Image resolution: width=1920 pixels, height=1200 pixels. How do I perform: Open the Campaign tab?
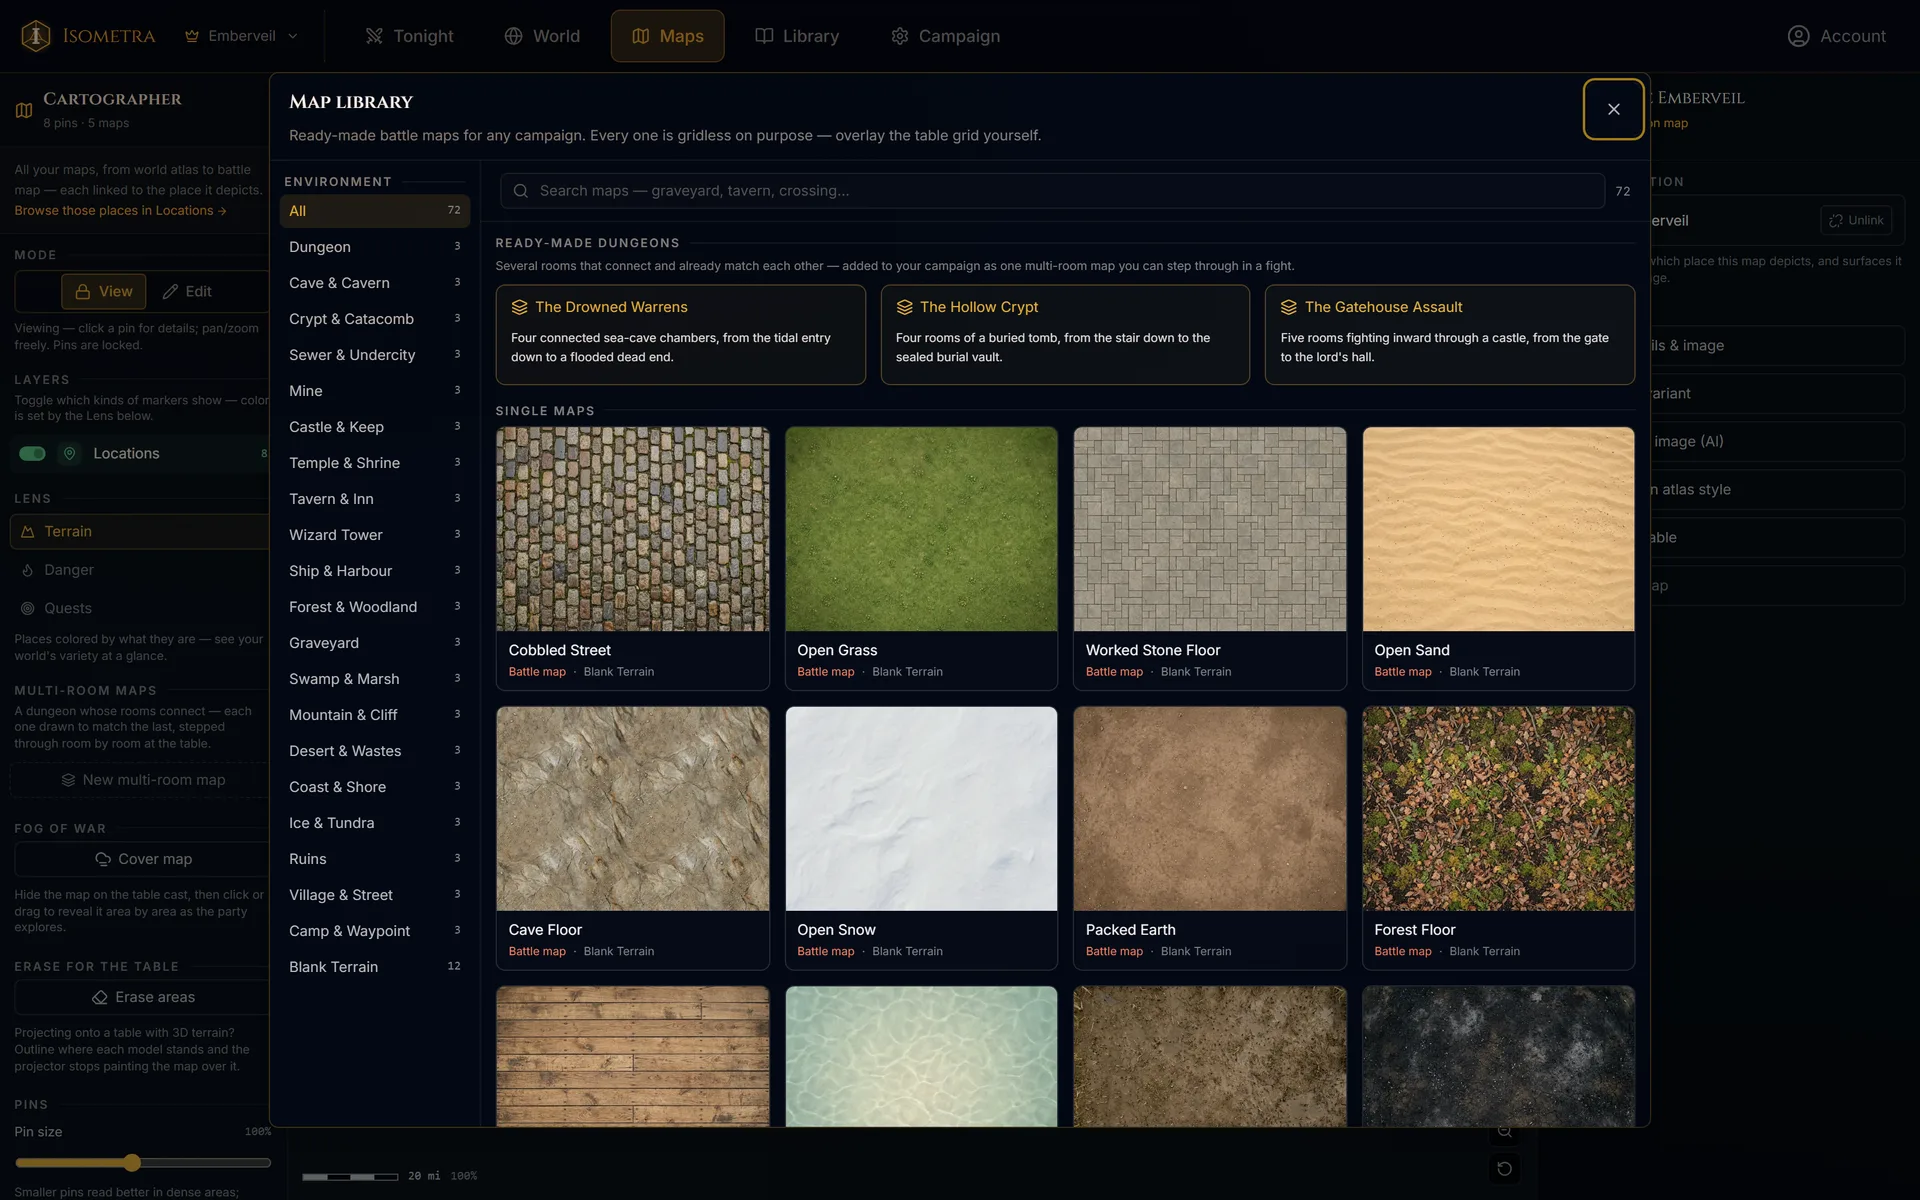945,36
